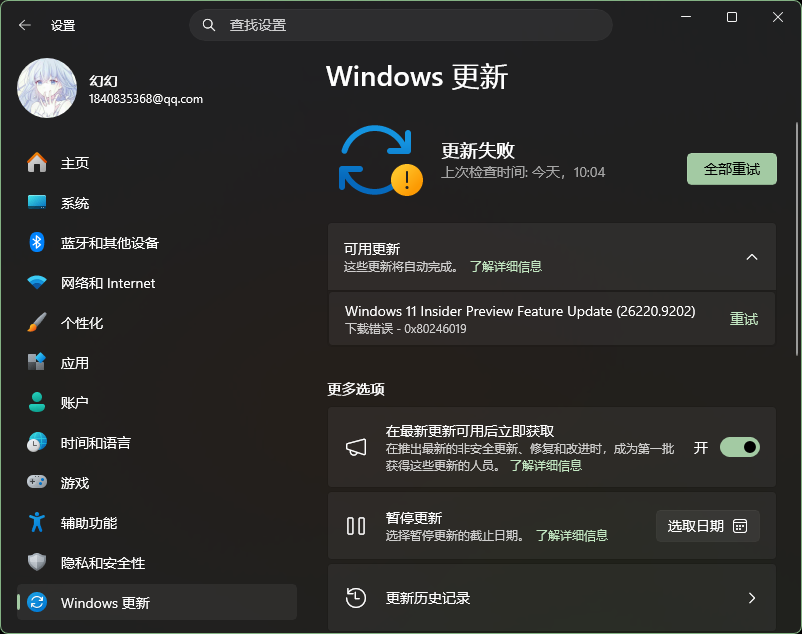Viewport: 802px width, 634px height.
Task: Click the Accessibility figure icon
Action: pos(37,522)
